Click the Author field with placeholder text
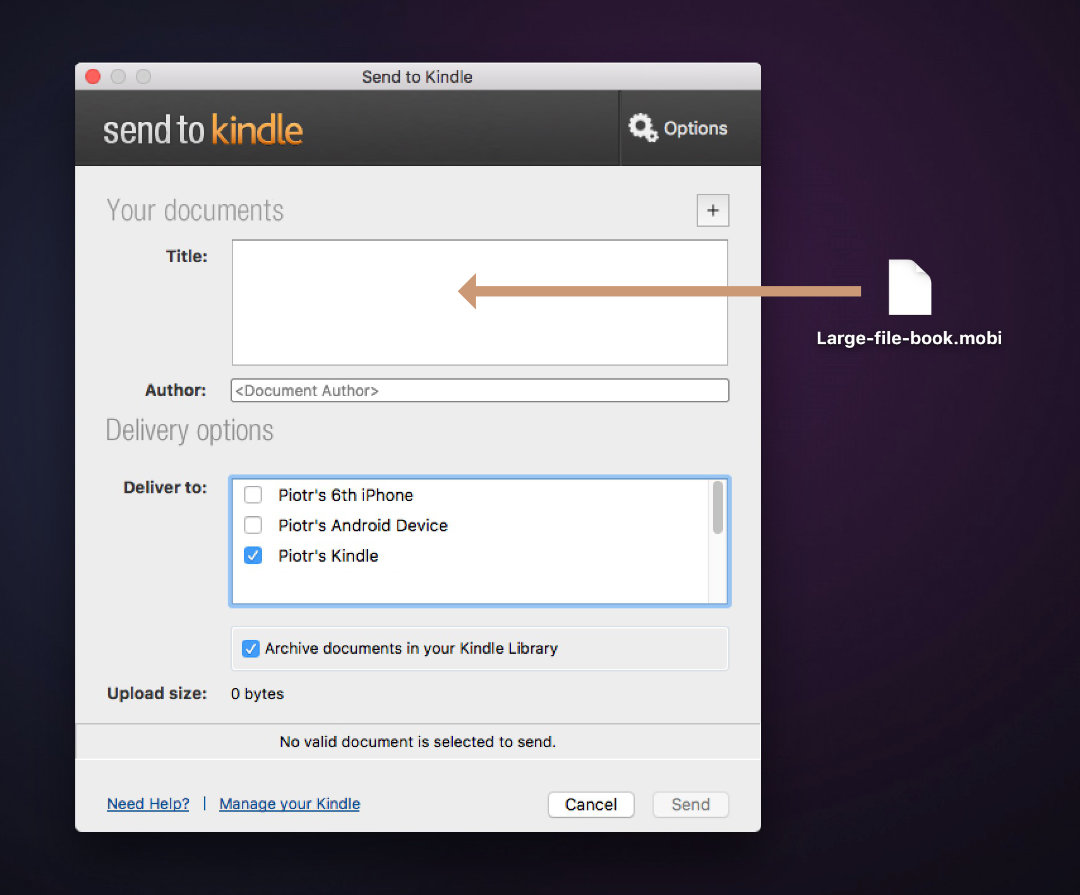 pyautogui.click(x=479, y=390)
